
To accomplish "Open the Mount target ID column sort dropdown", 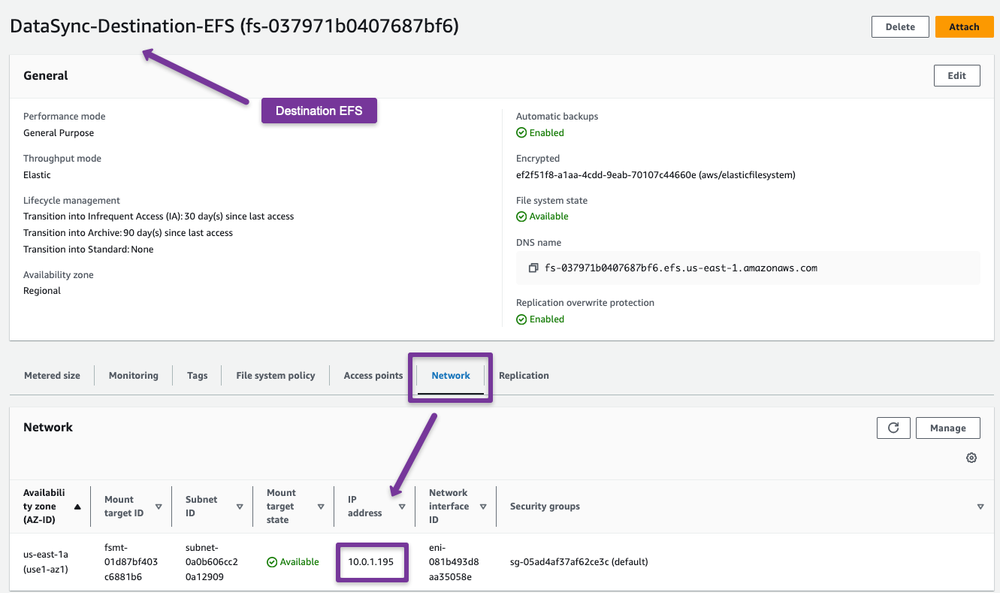I will [158, 500].
